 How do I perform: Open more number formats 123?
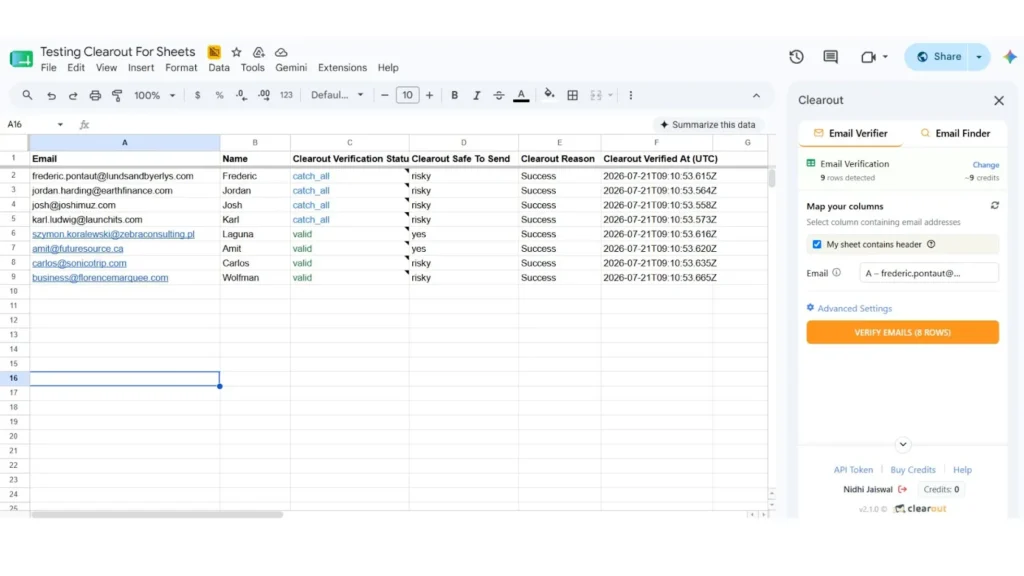point(286,95)
